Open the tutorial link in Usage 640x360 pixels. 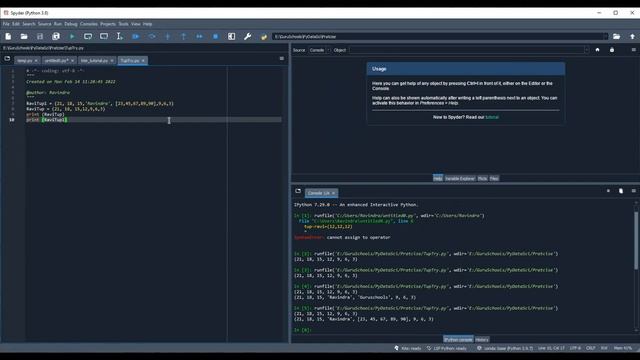tap(492, 117)
